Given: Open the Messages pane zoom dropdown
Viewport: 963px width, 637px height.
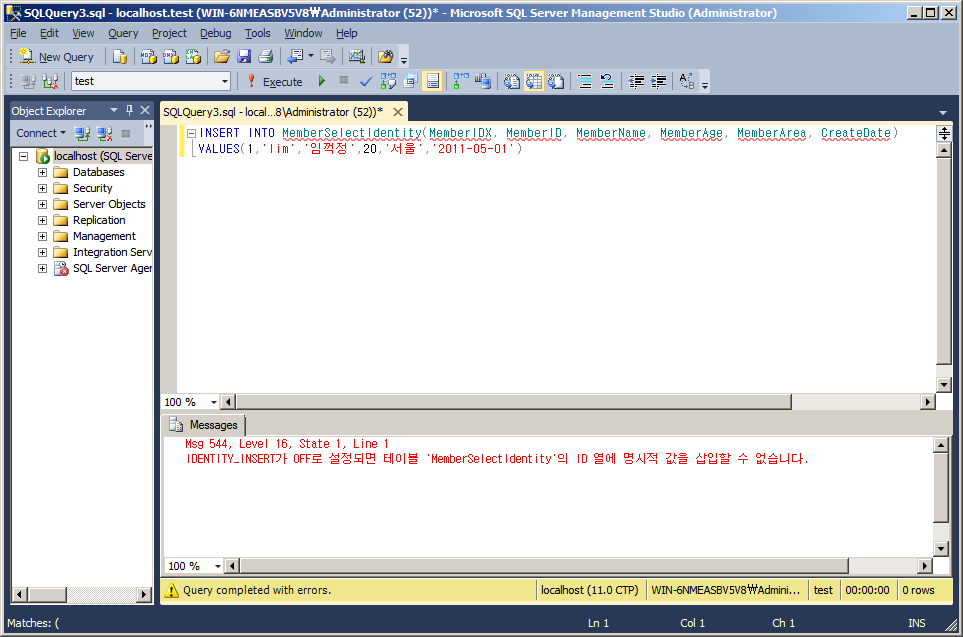Looking at the screenshot, I should coord(218,566).
